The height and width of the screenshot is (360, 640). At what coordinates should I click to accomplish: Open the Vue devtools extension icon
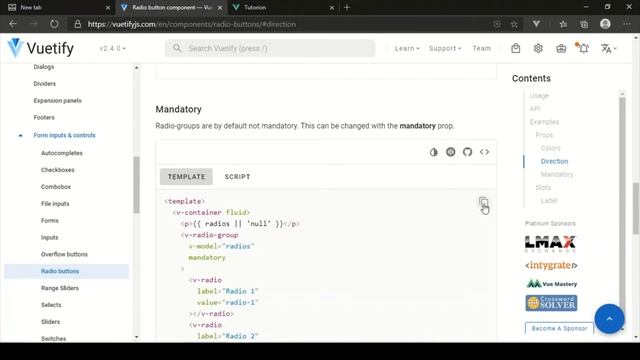click(536, 24)
